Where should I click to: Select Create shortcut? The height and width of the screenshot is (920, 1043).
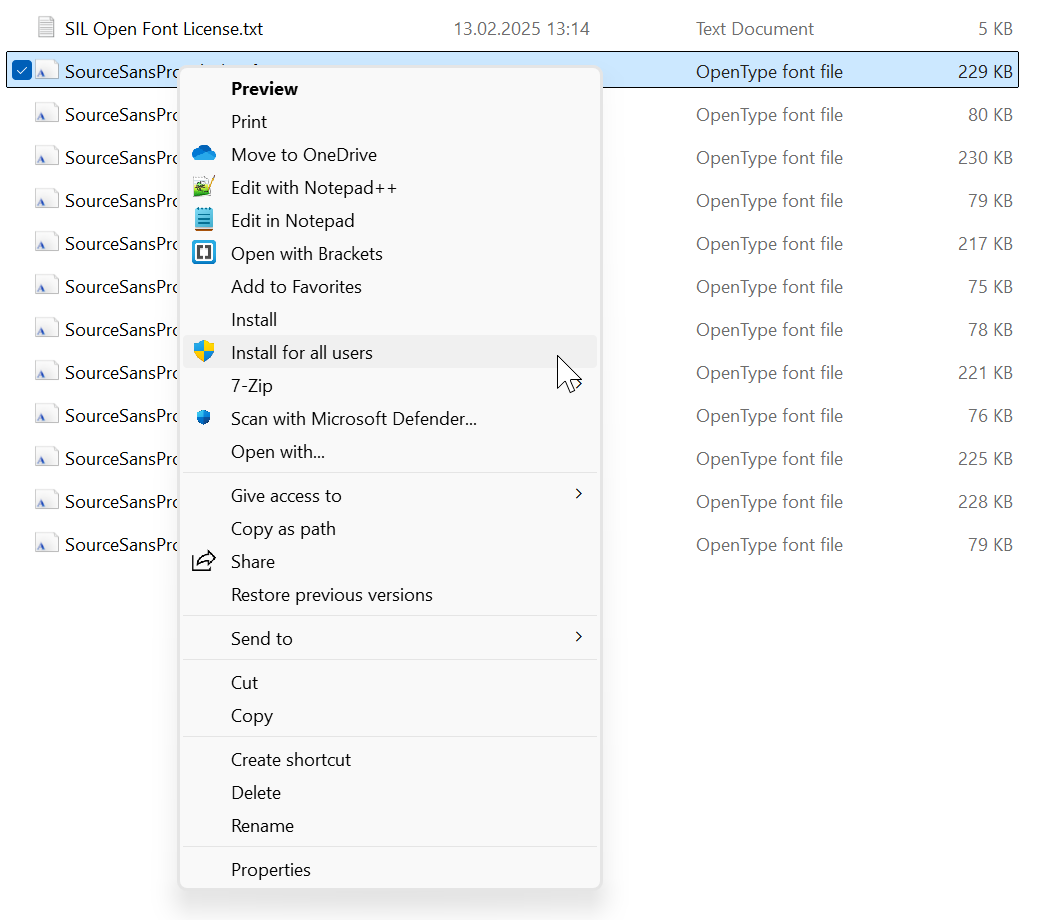[x=390, y=760]
